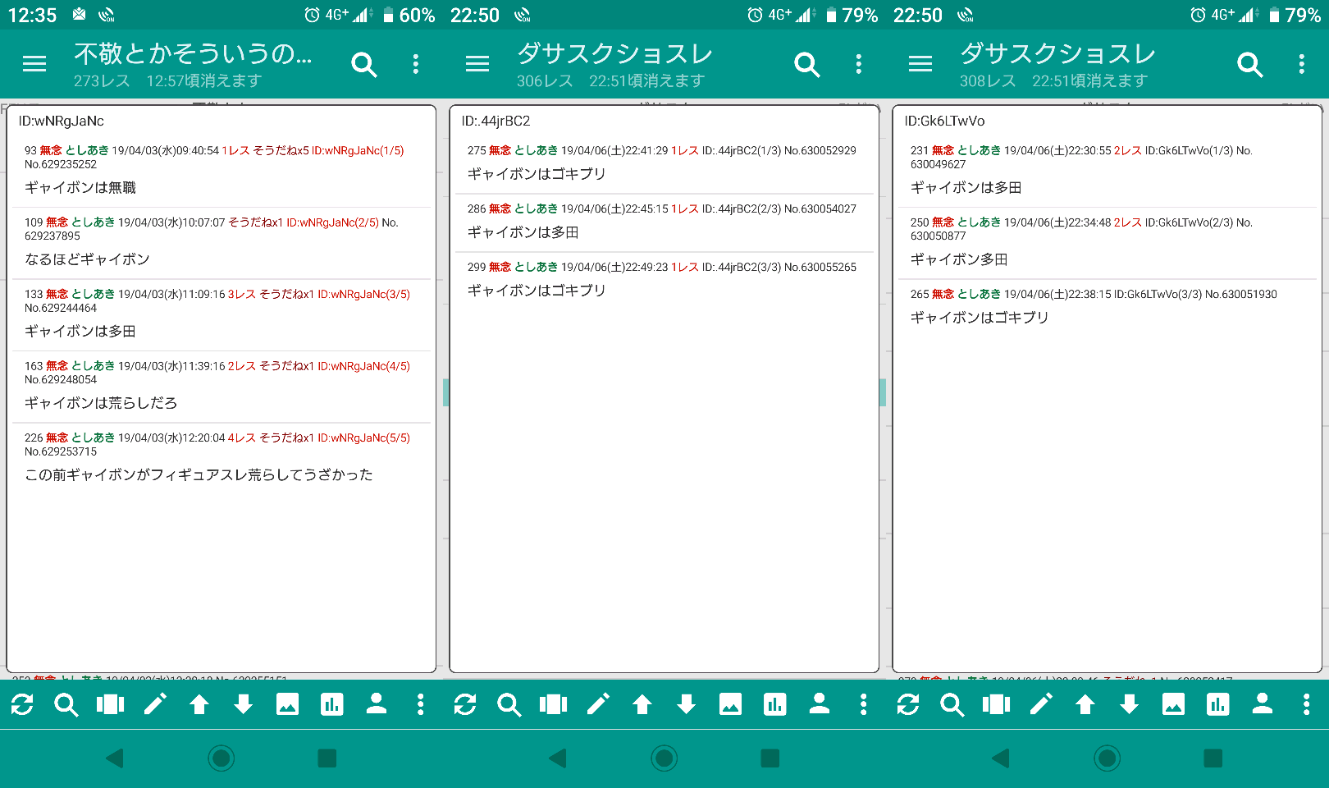
Task: Jump to top arrow on left screen toolbar
Action: pyautogui.click(x=199, y=705)
